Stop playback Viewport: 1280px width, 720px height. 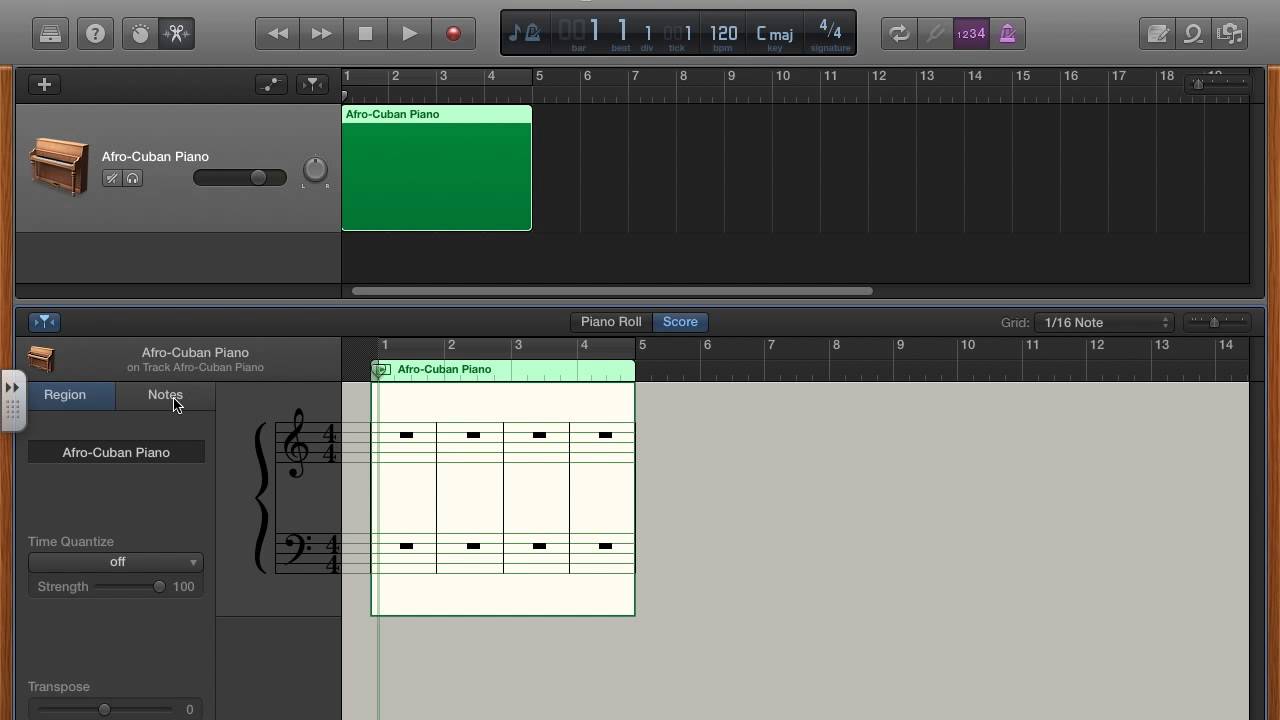tap(365, 34)
